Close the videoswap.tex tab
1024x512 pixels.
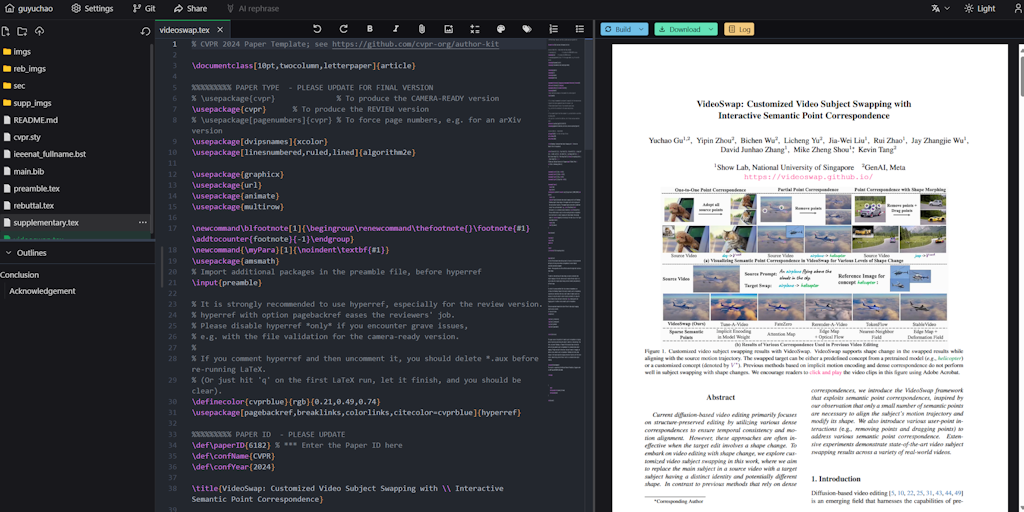tap(219, 30)
